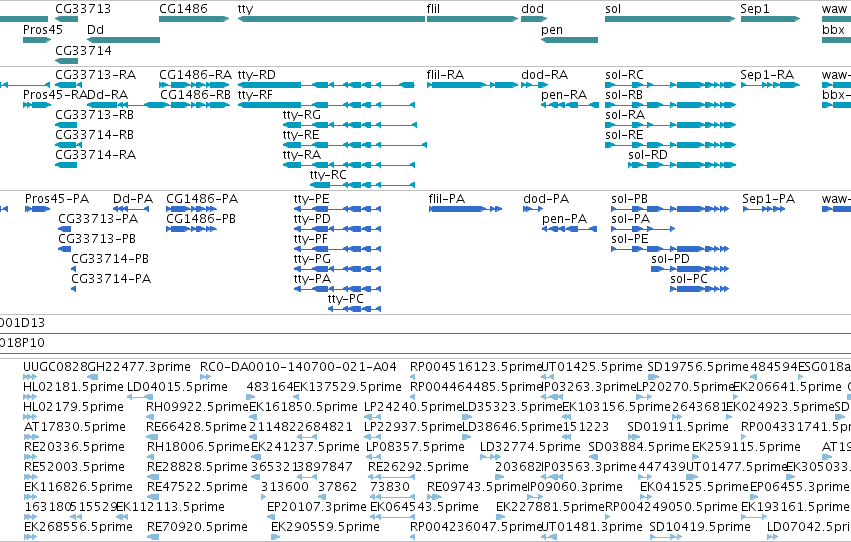This screenshot has width=851, height=542.
Task: Click the Dd-RA transcript
Action: (128, 105)
